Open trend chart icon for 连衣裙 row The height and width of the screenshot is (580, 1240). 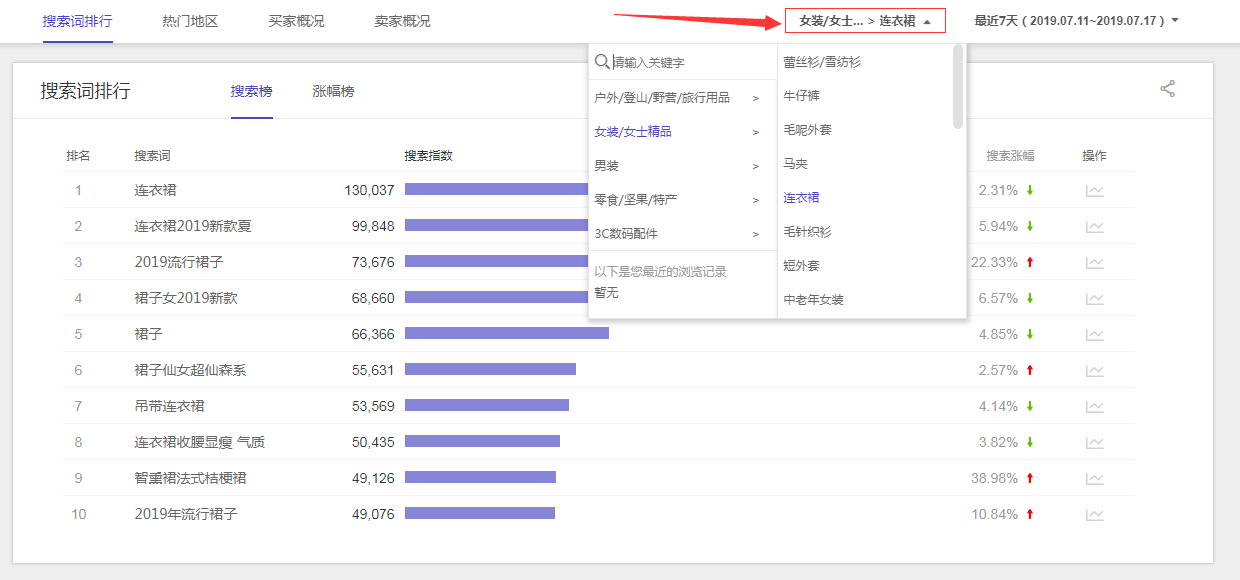click(1095, 191)
